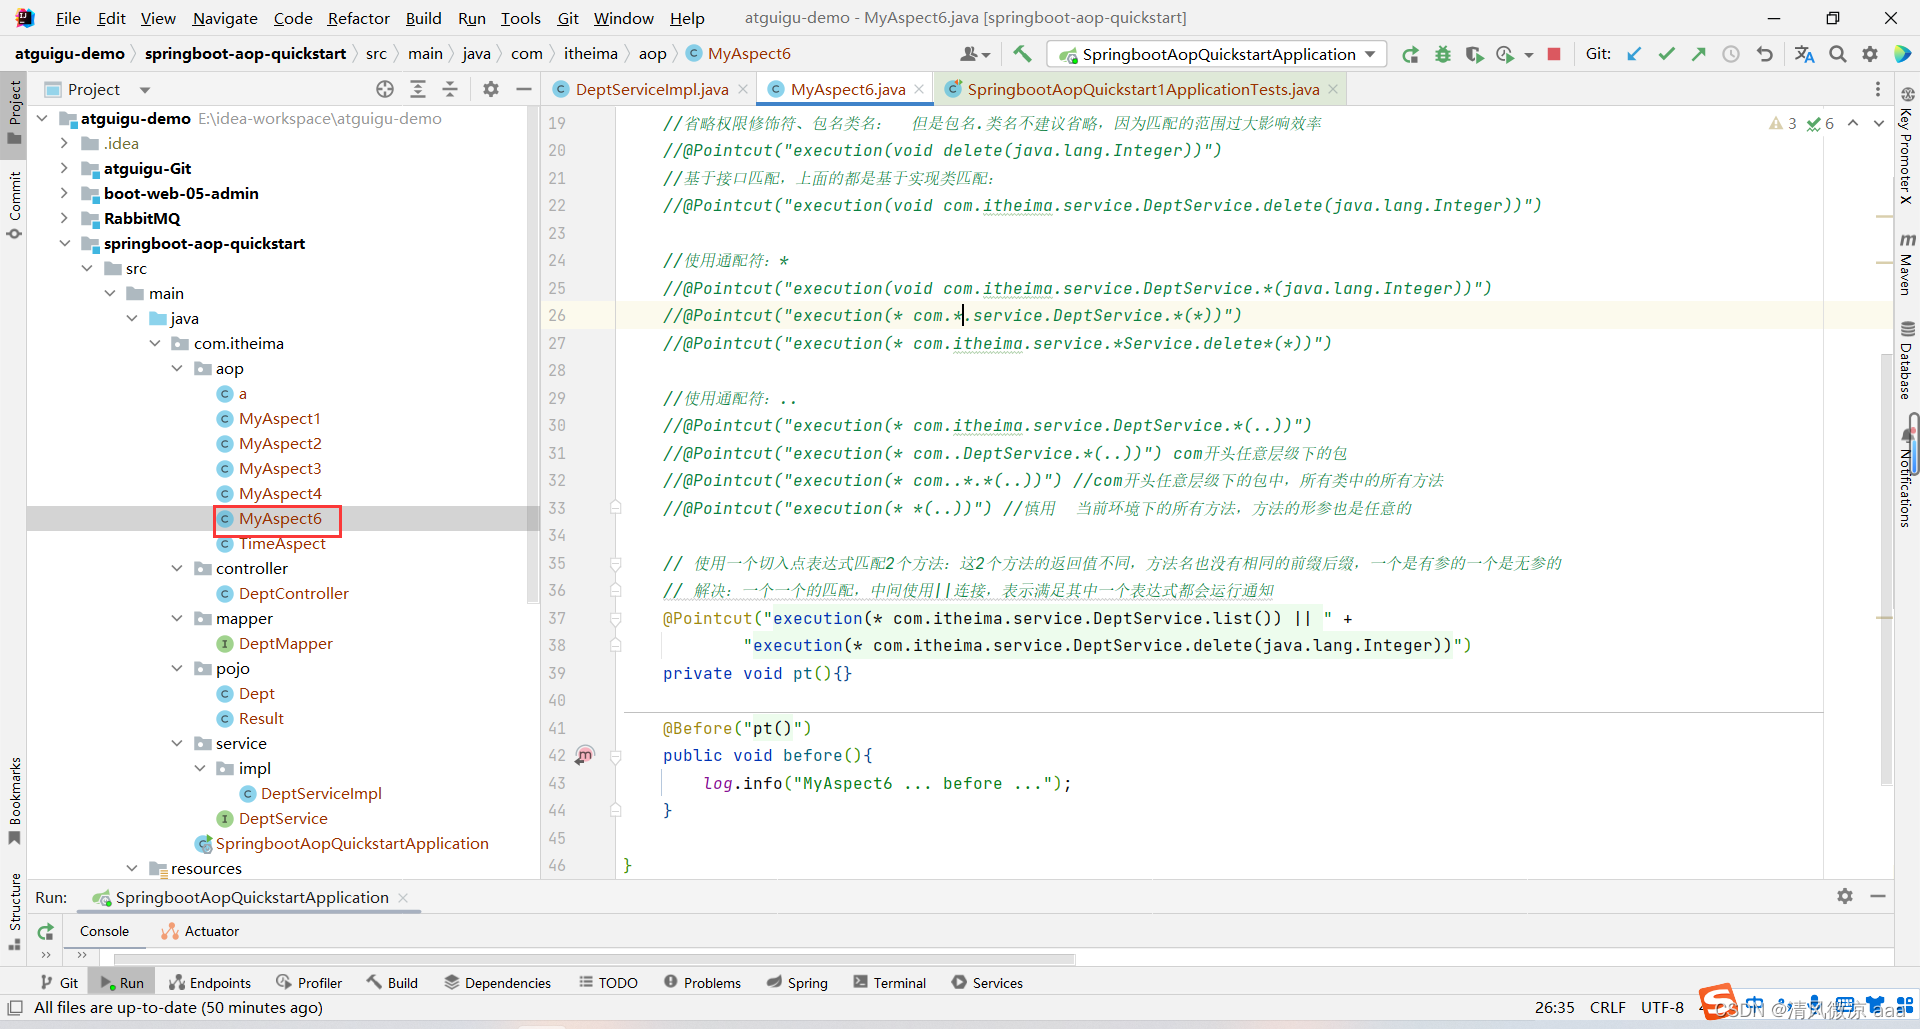Switch to DeptServiceImpl.java tab
1920x1029 pixels.
pos(651,89)
